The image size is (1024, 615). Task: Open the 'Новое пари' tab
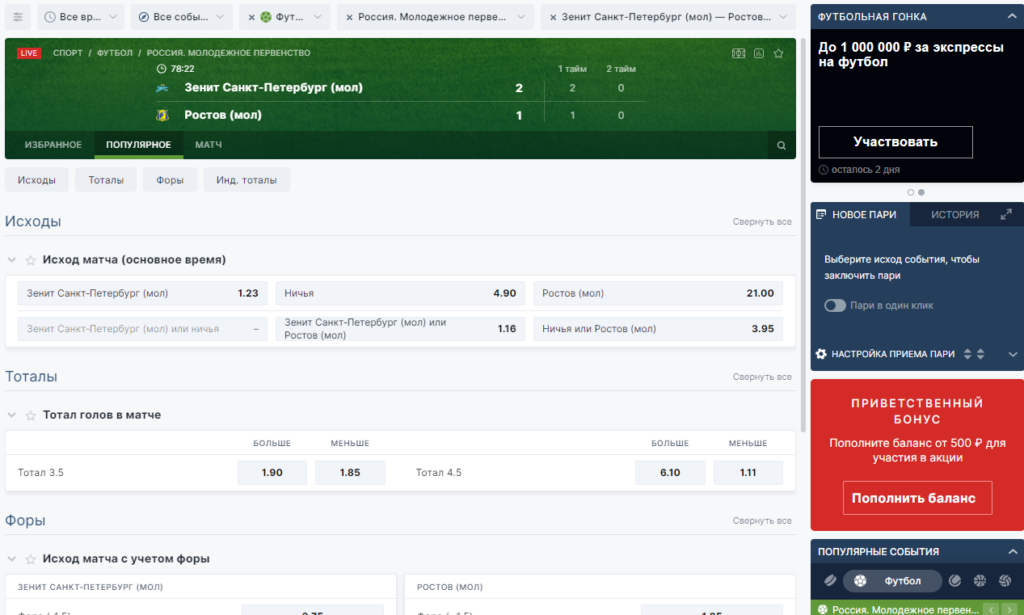860,214
